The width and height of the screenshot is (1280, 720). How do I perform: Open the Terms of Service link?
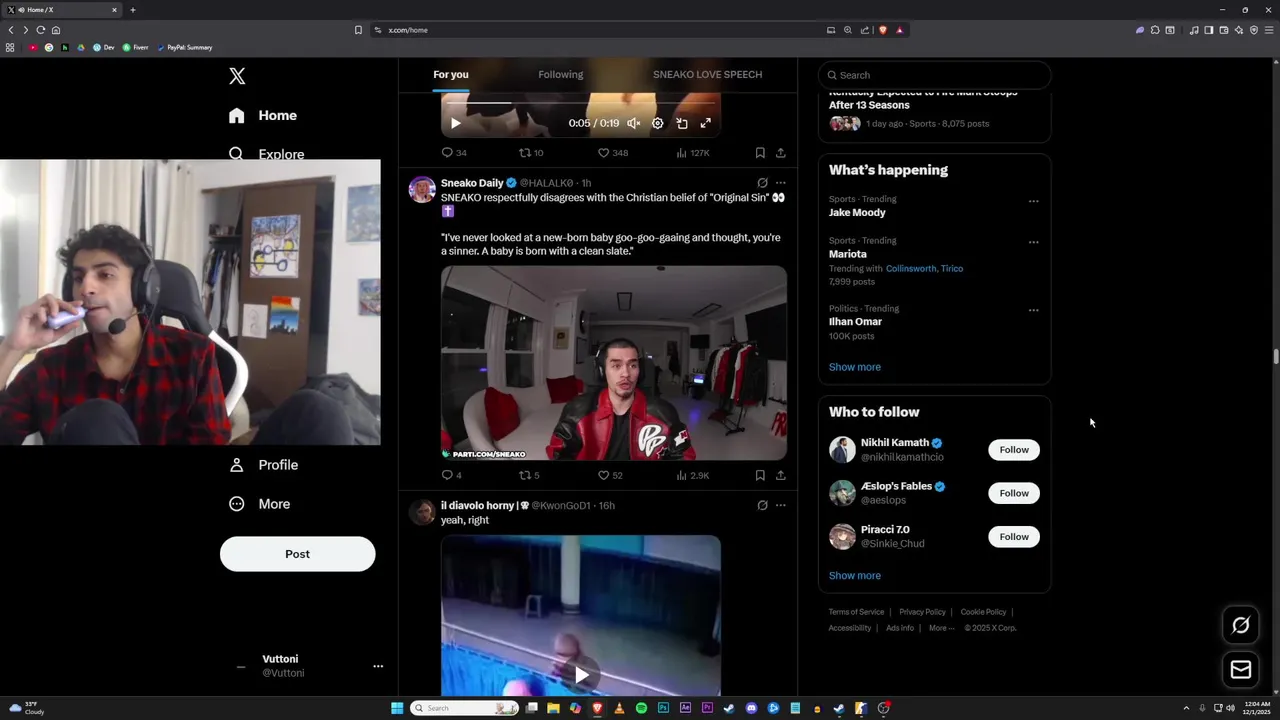856,612
